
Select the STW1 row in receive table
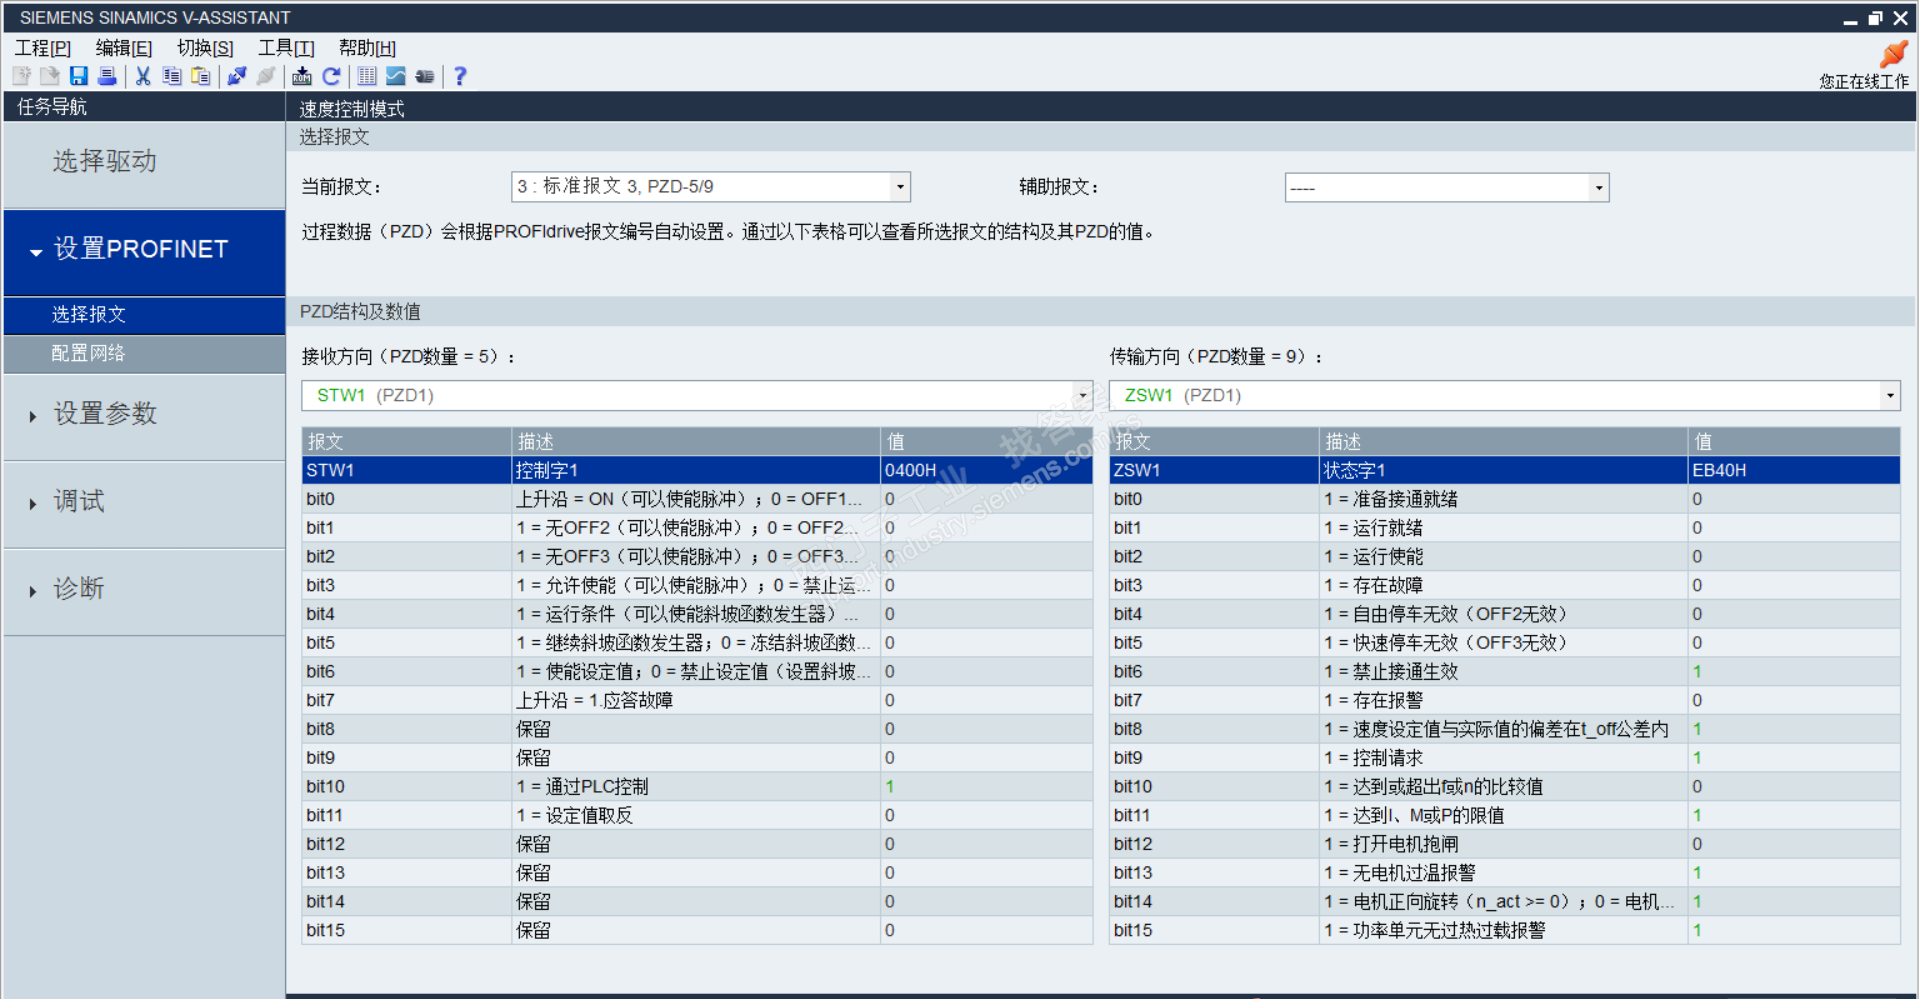coord(697,470)
